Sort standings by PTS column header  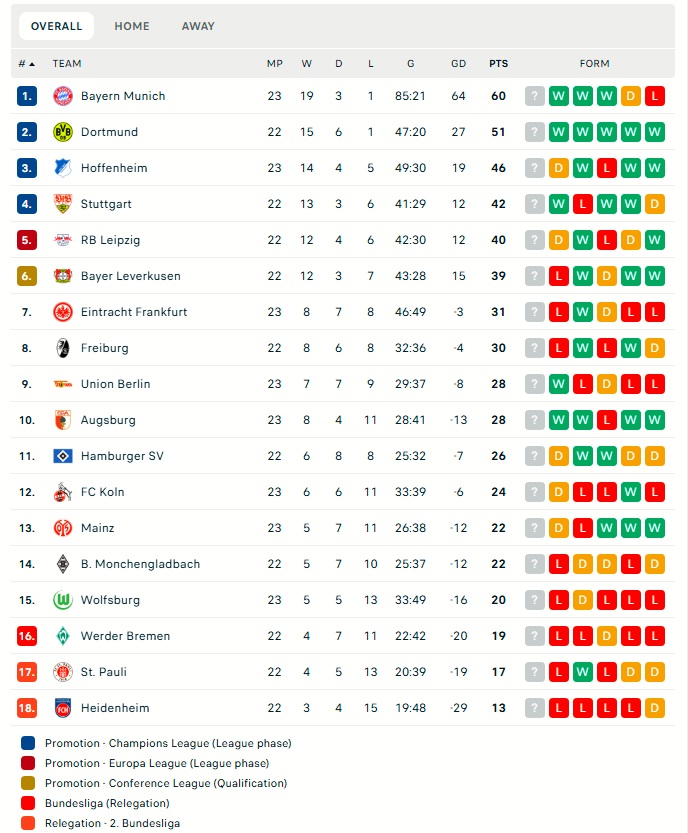click(x=498, y=64)
